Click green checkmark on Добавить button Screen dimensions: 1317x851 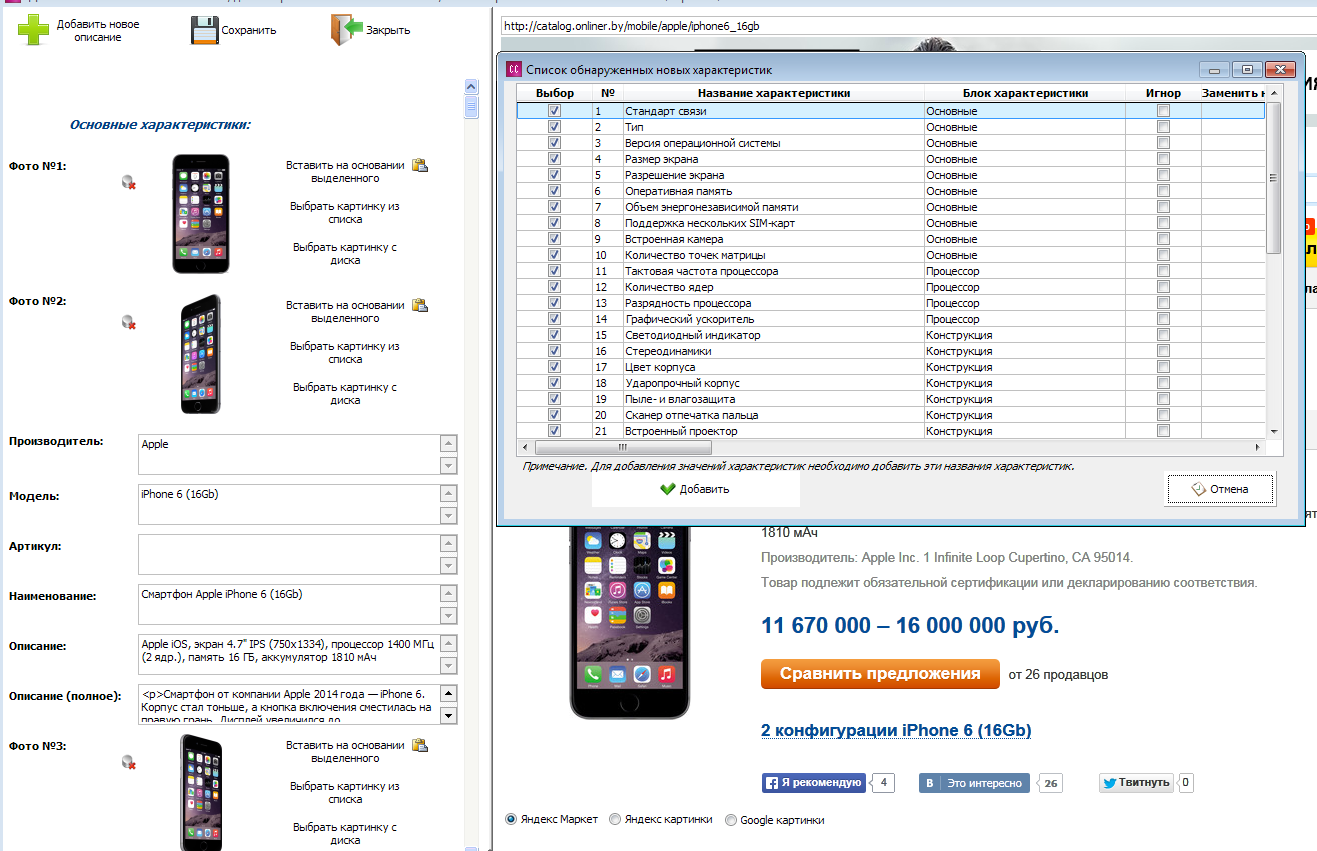pyautogui.click(x=668, y=489)
